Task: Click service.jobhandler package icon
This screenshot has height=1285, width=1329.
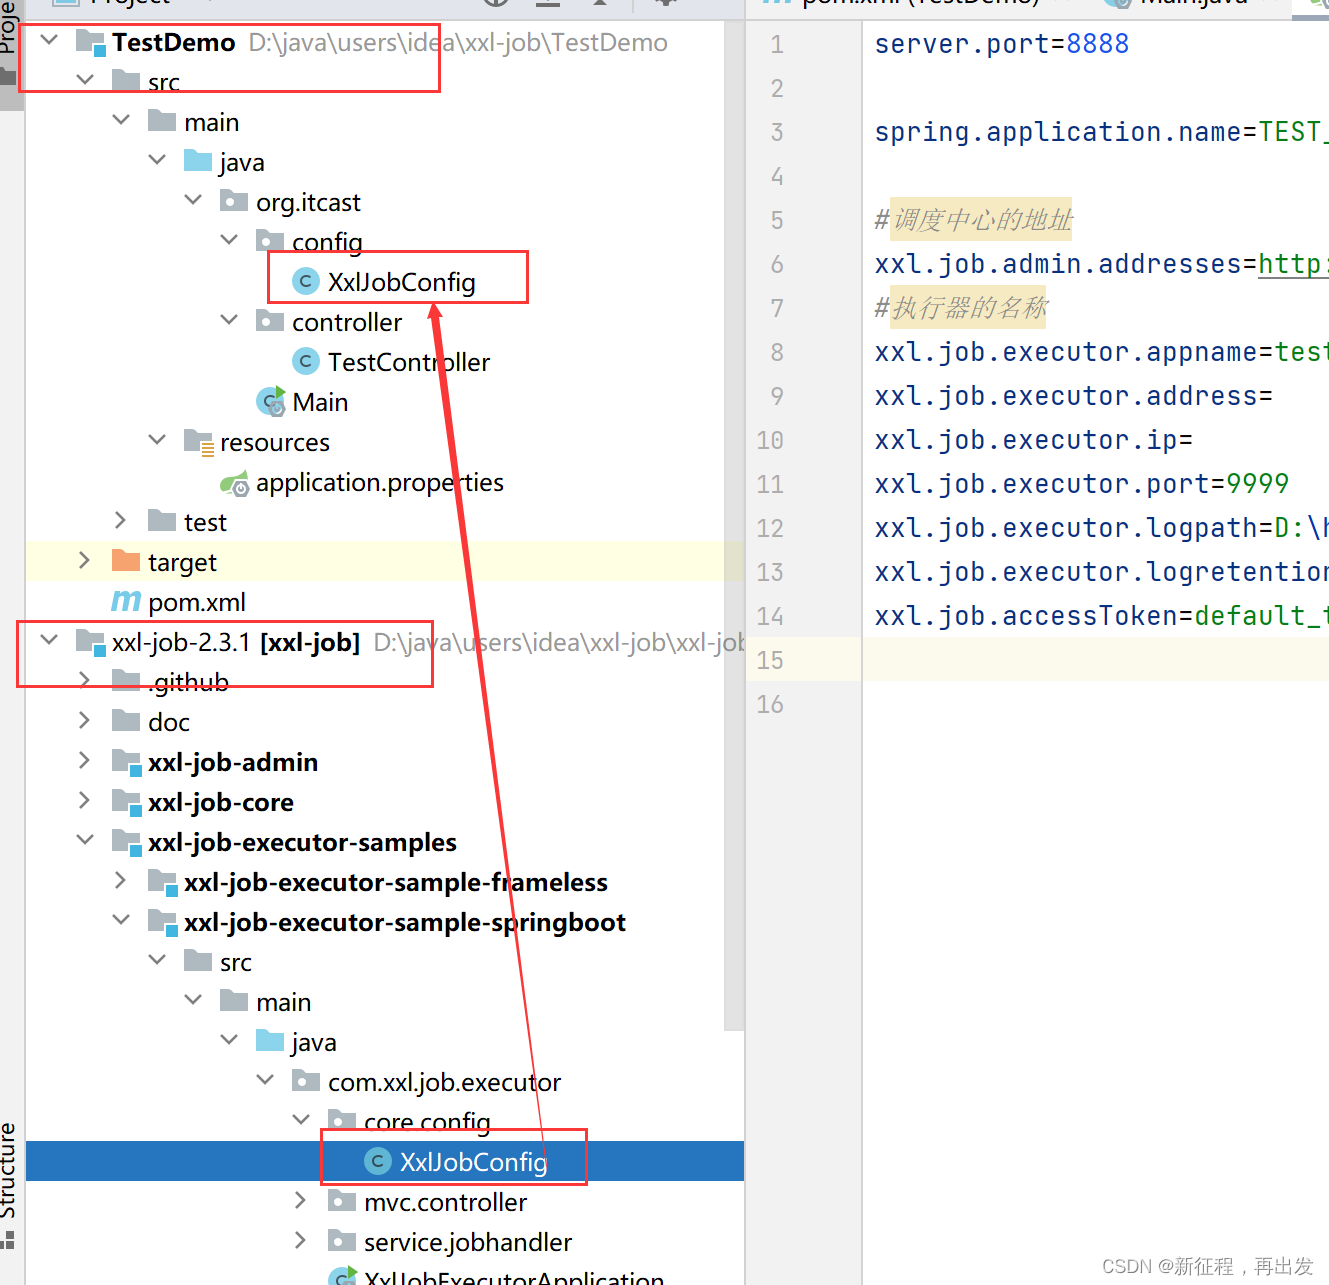Action: click(342, 1241)
